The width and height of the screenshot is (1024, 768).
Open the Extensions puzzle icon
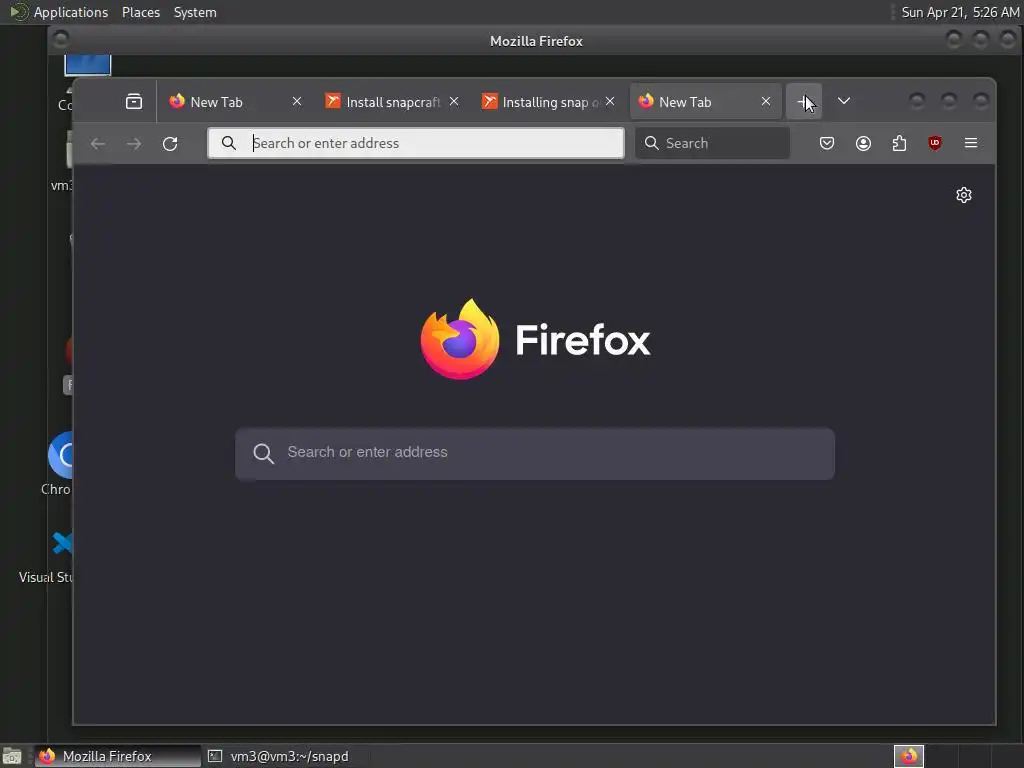(899, 143)
